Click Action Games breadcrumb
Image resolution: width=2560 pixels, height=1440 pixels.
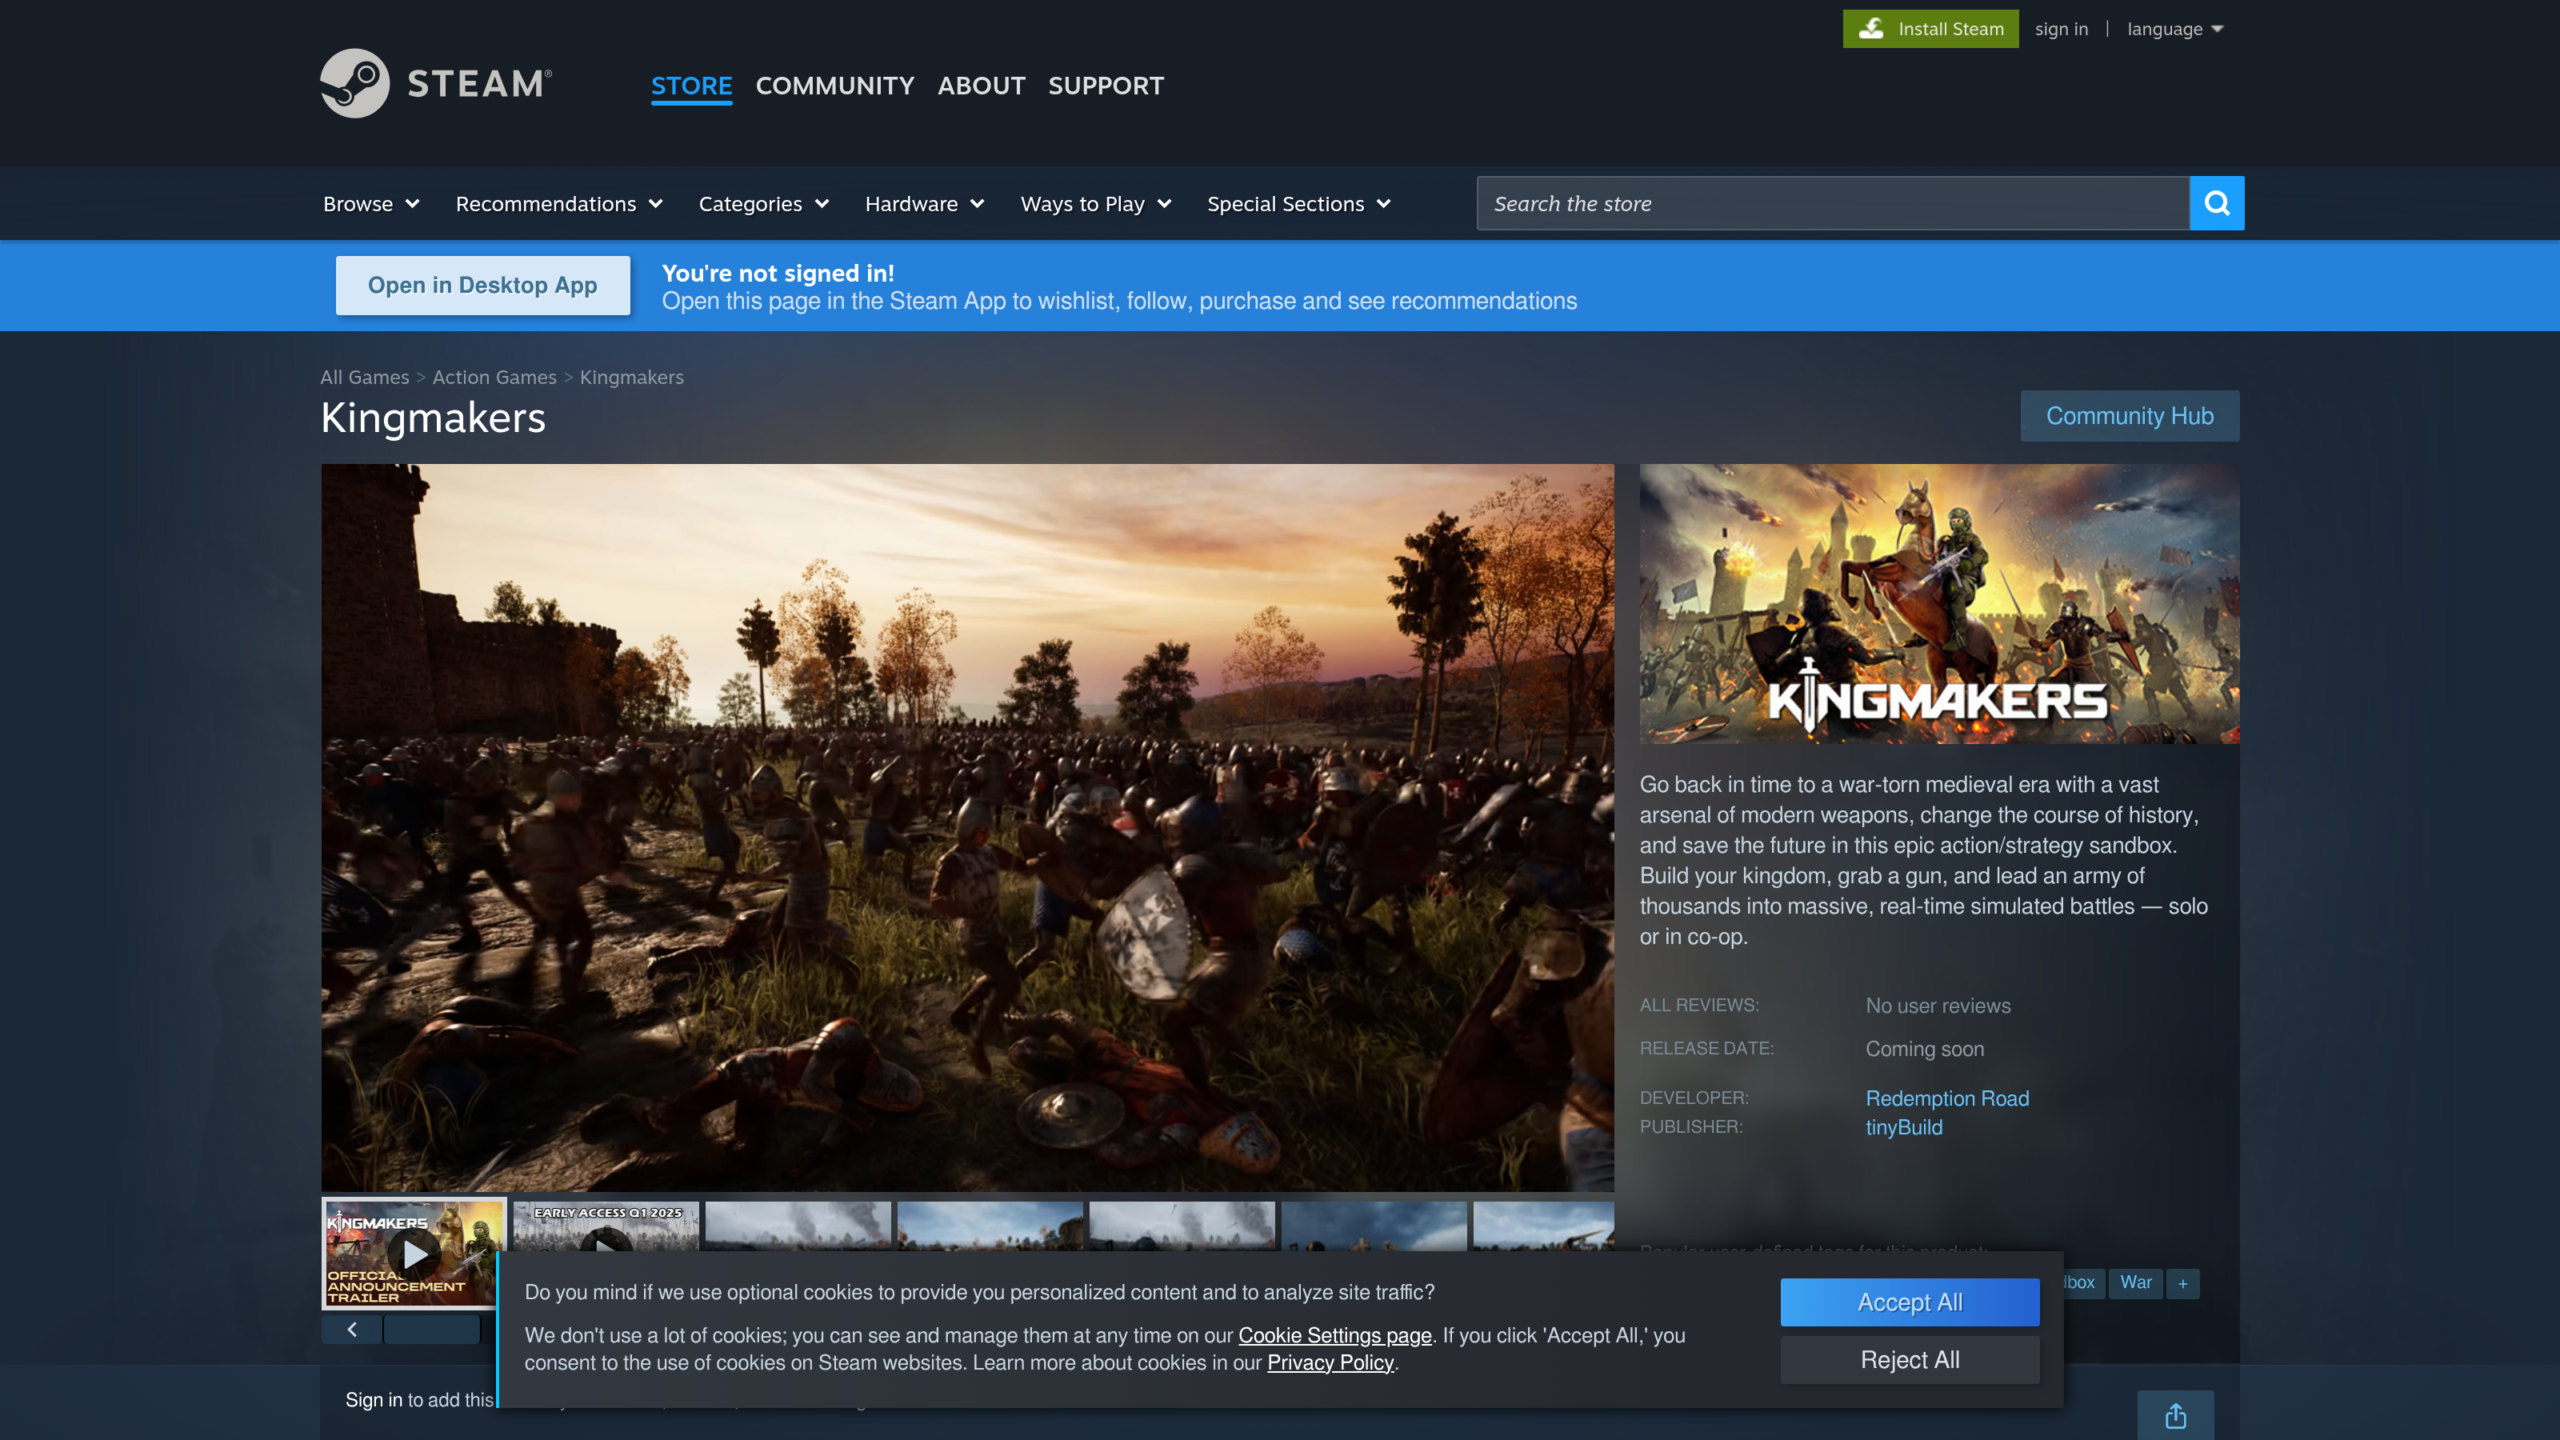tap(494, 377)
